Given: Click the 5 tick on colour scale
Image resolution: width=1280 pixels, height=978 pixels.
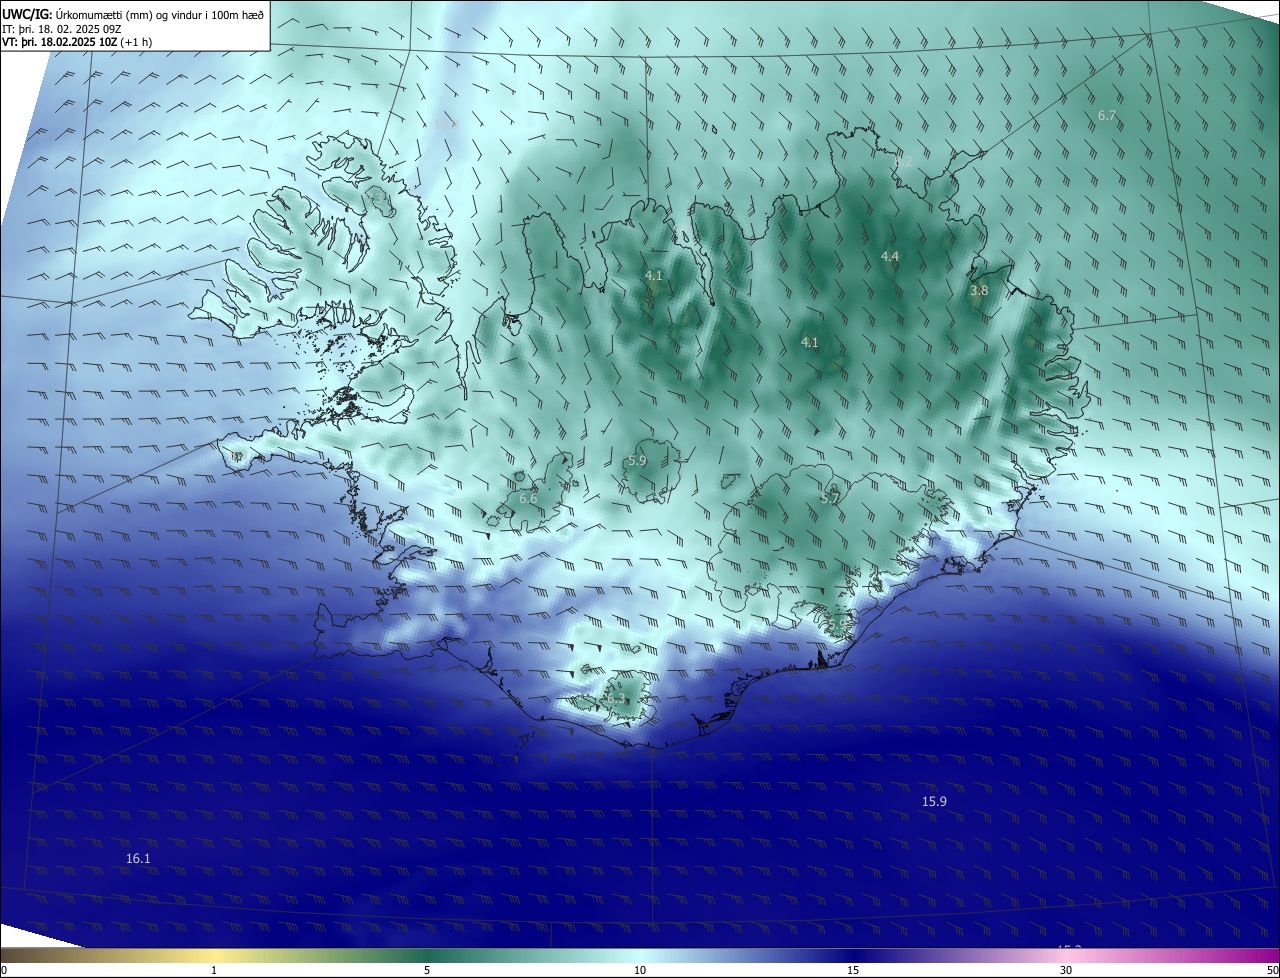Looking at the screenshot, I should [x=427, y=970].
